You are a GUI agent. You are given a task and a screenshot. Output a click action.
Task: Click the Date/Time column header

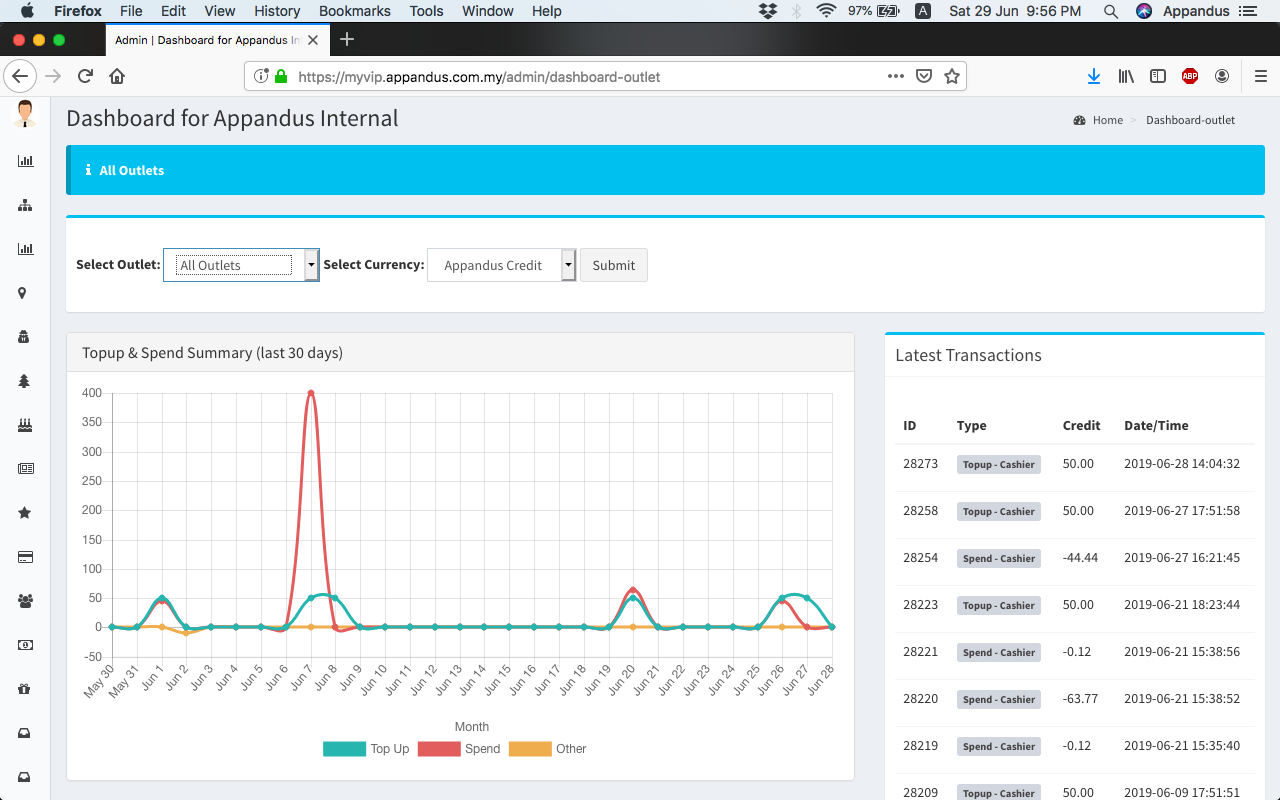[x=1156, y=426]
